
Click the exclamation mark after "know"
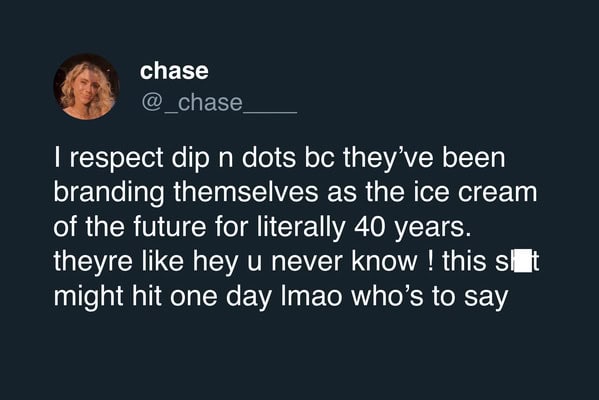click(x=430, y=261)
